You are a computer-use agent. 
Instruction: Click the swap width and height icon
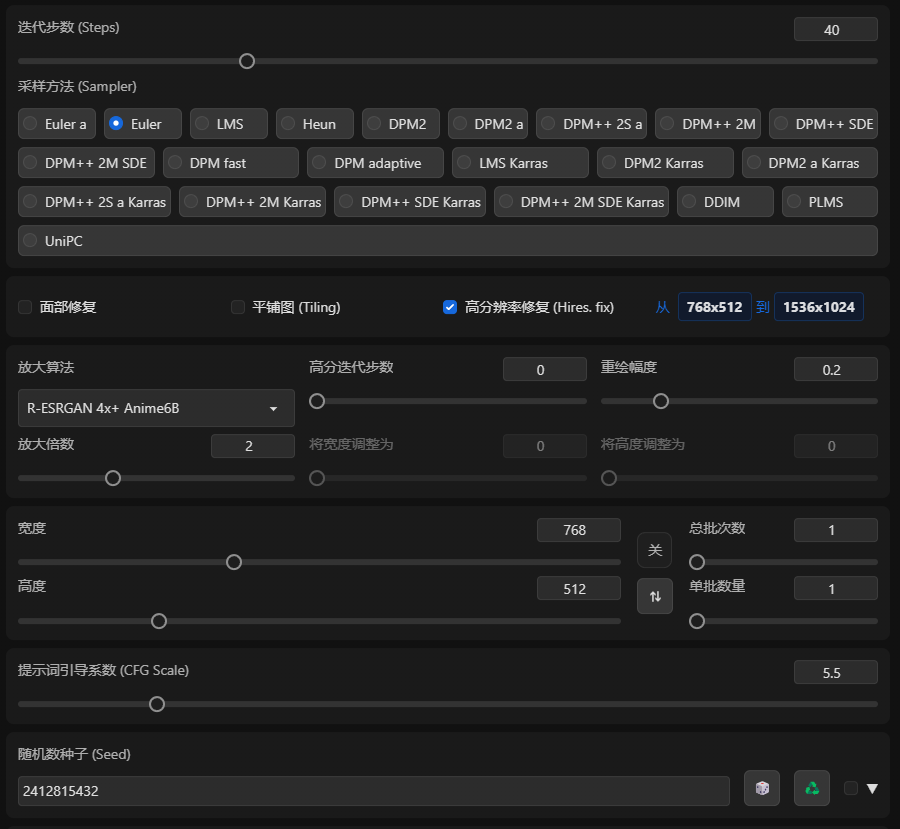pos(655,596)
